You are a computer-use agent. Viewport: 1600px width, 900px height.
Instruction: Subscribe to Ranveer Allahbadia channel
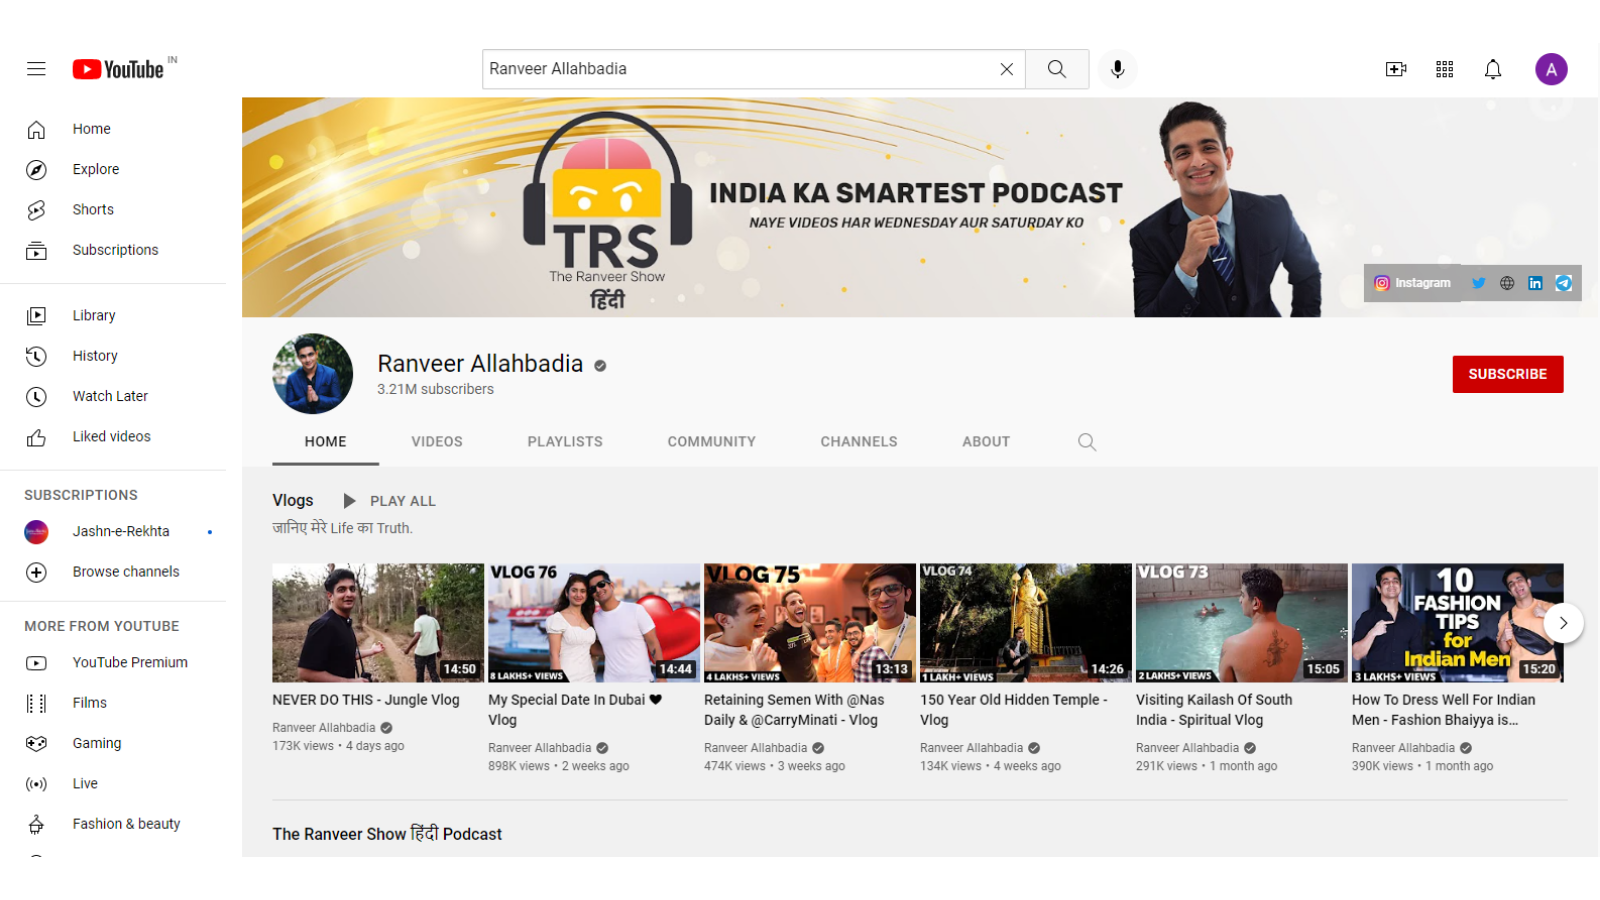[x=1508, y=374]
